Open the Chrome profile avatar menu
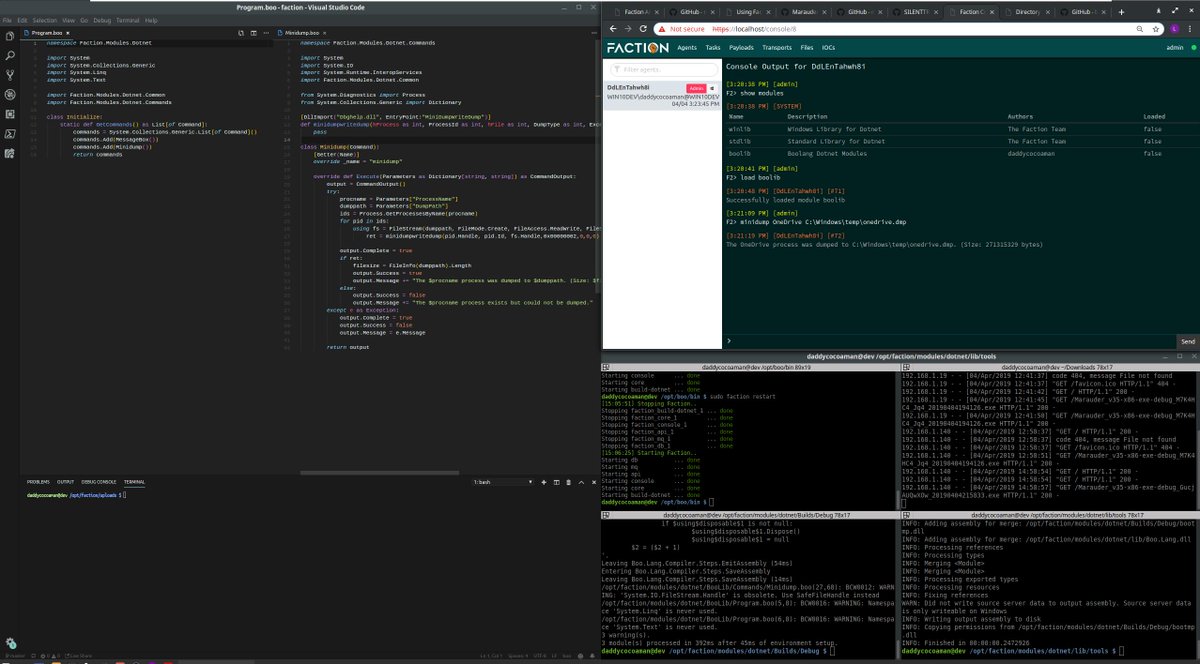Viewport: 1200px width, 664px height. (x=1174, y=30)
